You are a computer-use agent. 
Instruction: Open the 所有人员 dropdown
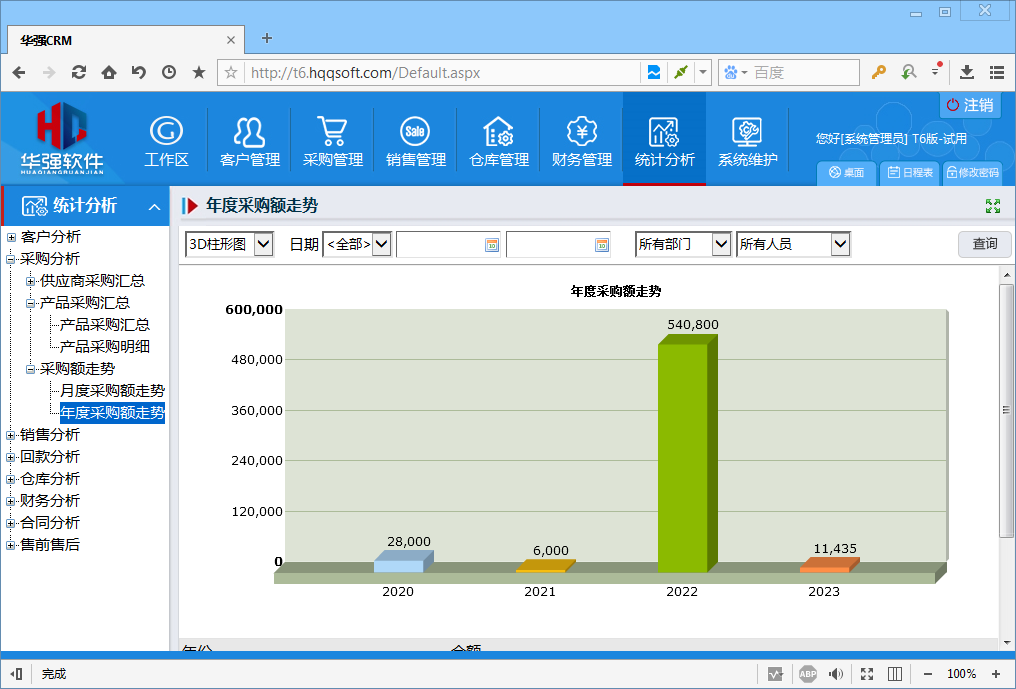coord(793,244)
